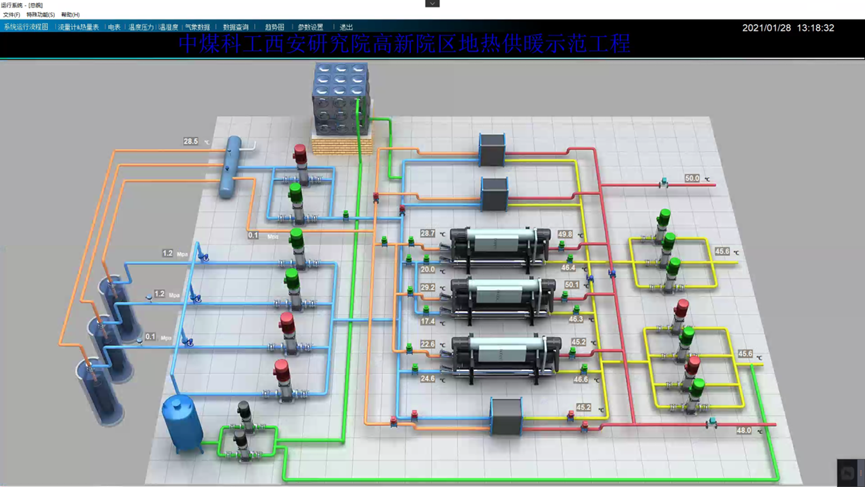Open 参数设置 settings
The image size is (865, 487).
[x=311, y=28]
